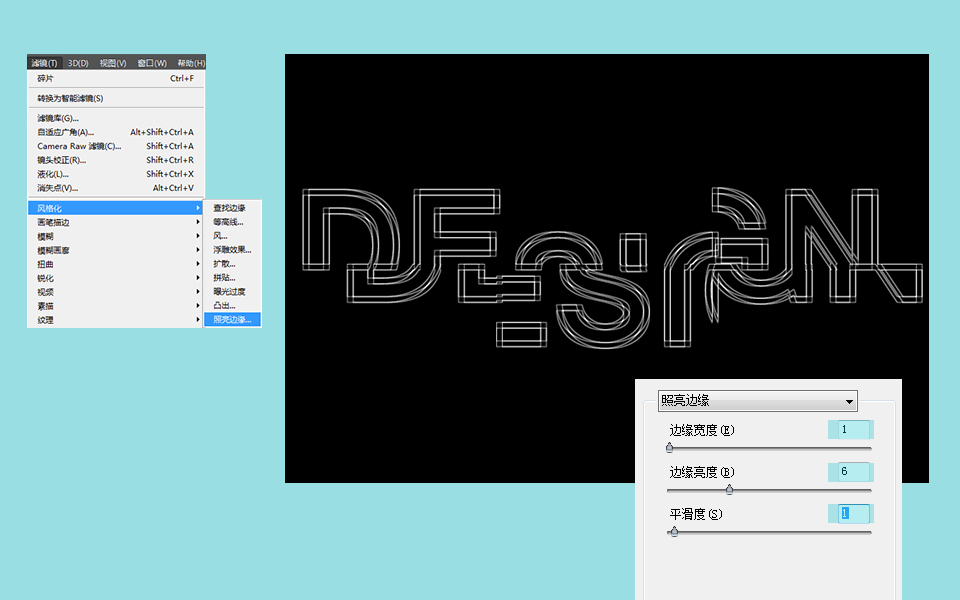The height and width of the screenshot is (600, 960).
Task: Click the 边缘宽度 slider handle
Action: (670, 448)
